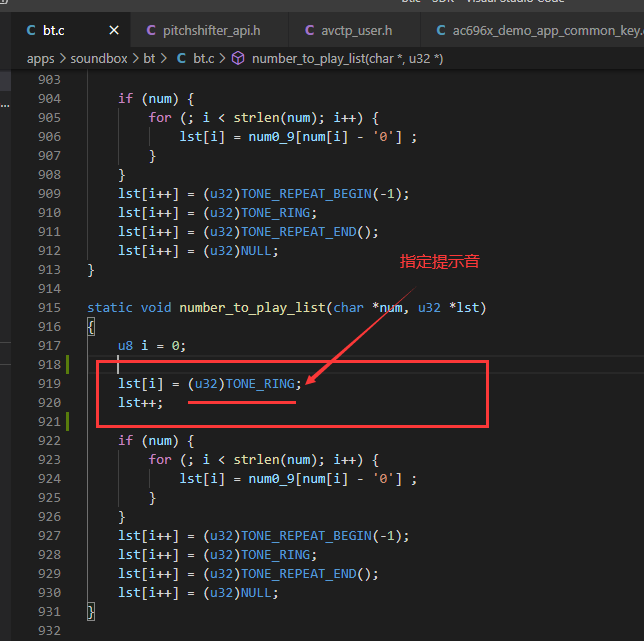Image resolution: width=644 pixels, height=641 pixels.
Task: Select 'soundbox' in the breadcrumb path
Action: [x=99, y=59]
